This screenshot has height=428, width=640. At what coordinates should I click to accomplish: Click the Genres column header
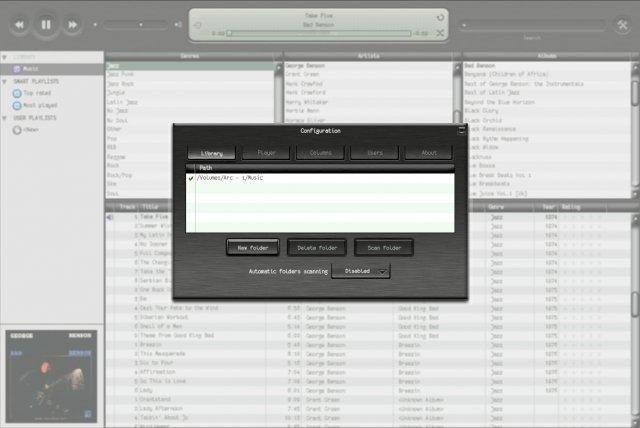[x=190, y=56]
